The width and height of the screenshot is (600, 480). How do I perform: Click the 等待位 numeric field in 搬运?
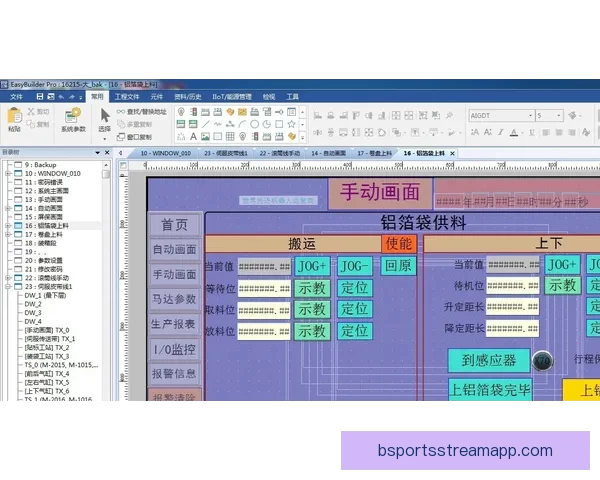pyautogui.click(x=264, y=289)
